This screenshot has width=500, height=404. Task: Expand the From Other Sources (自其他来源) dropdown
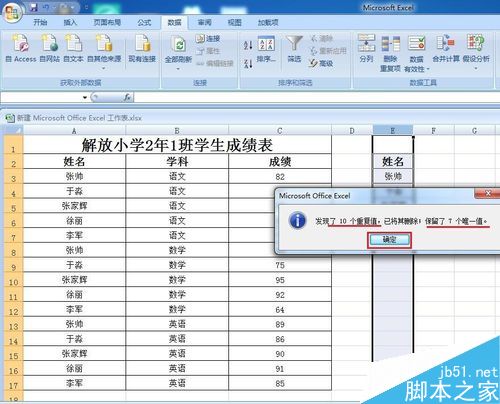click(x=104, y=68)
